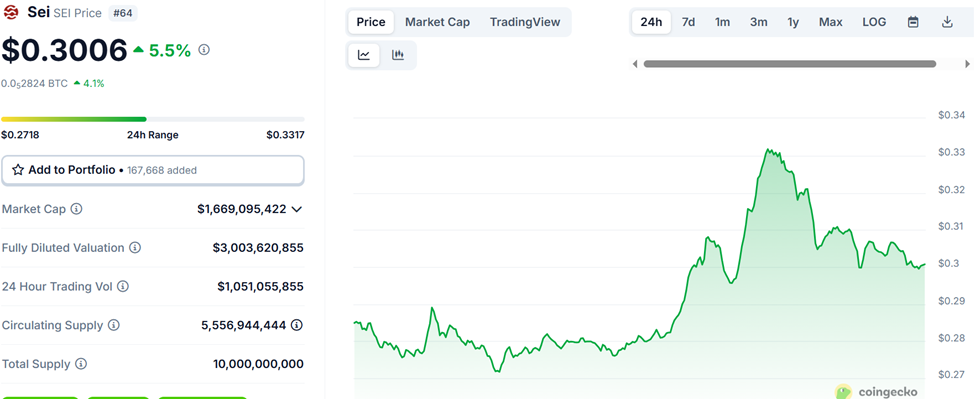This screenshot has height=399, width=975.
Task: Select the 1m time range
Action: 722,22
